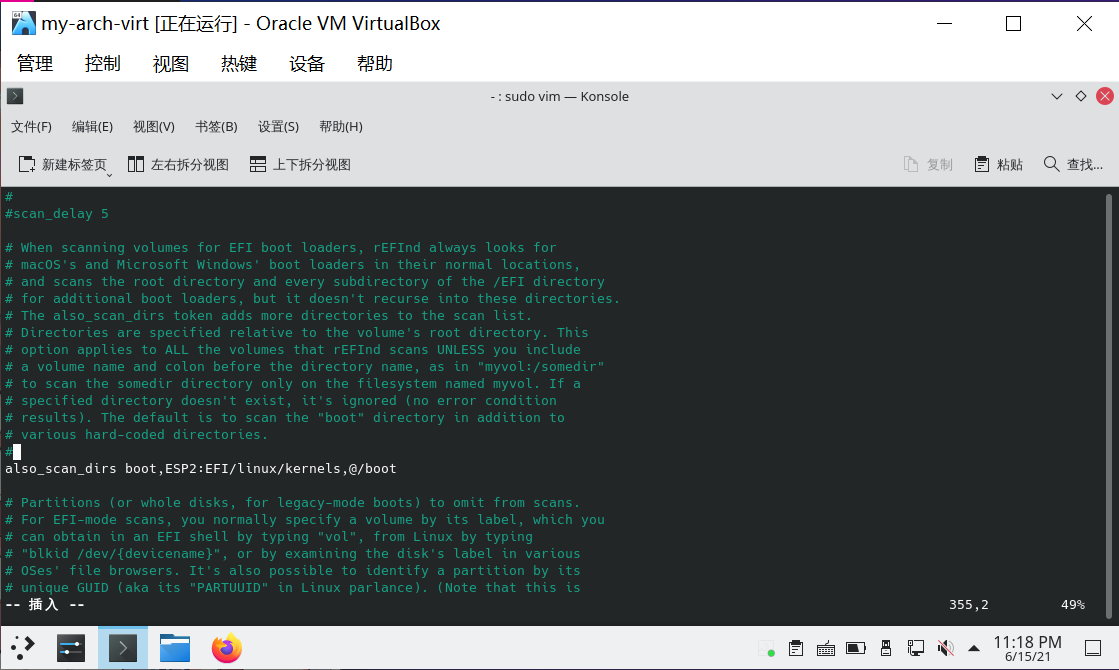The height and width of the screenshot is (670, 1119).
Task: Open the clipboard tray icon
Action: [x=796, y=648]
